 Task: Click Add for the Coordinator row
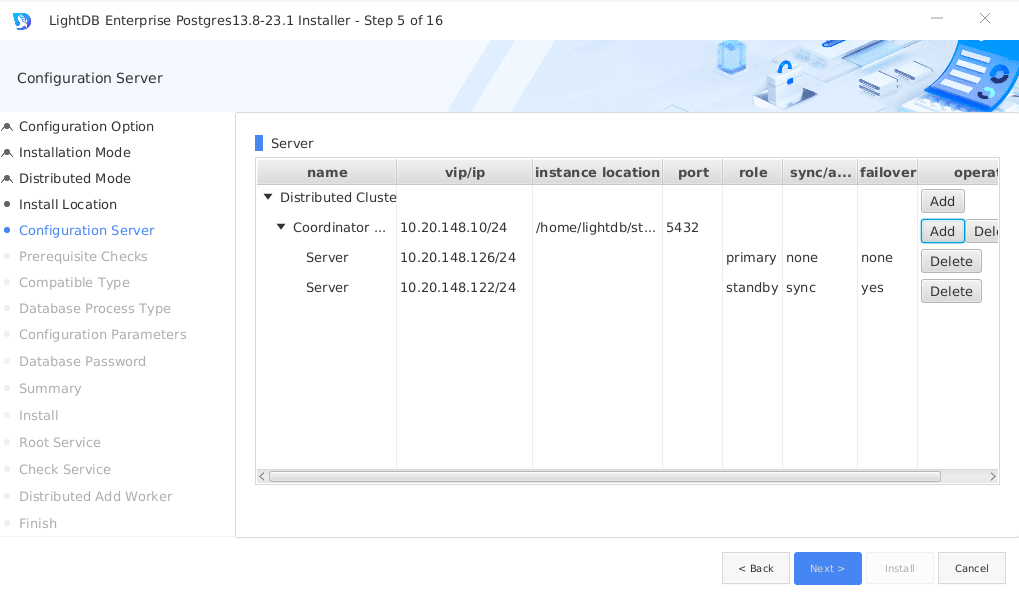942,231
